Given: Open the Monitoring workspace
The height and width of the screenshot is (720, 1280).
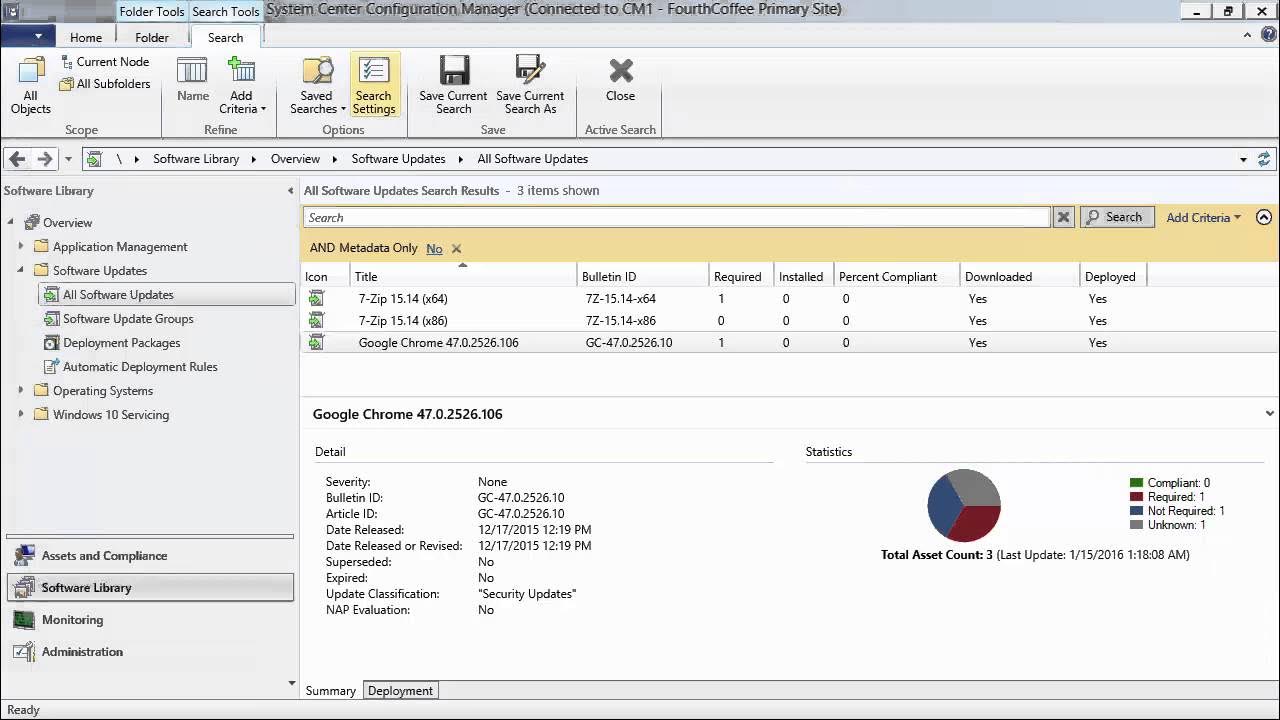Looking at the screenshot, I should [150, 620].
